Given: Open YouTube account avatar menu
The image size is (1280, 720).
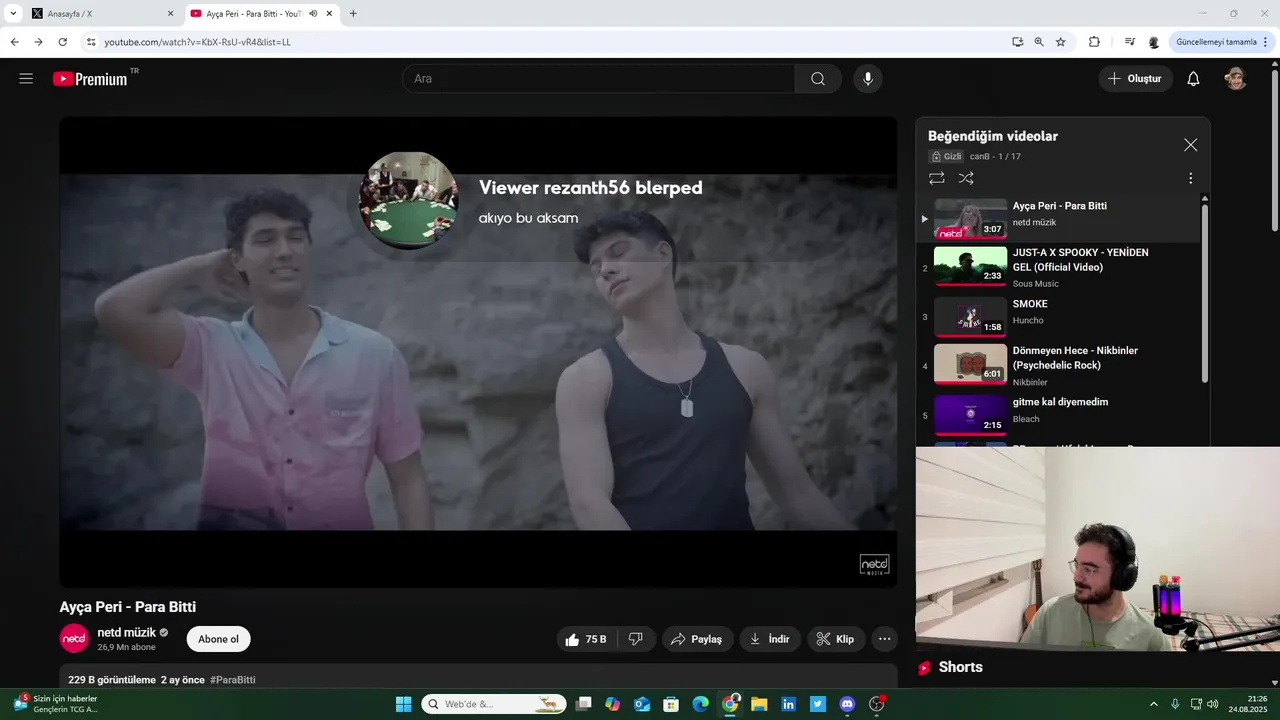Looking at the screenshot, I should (1236, 79).
